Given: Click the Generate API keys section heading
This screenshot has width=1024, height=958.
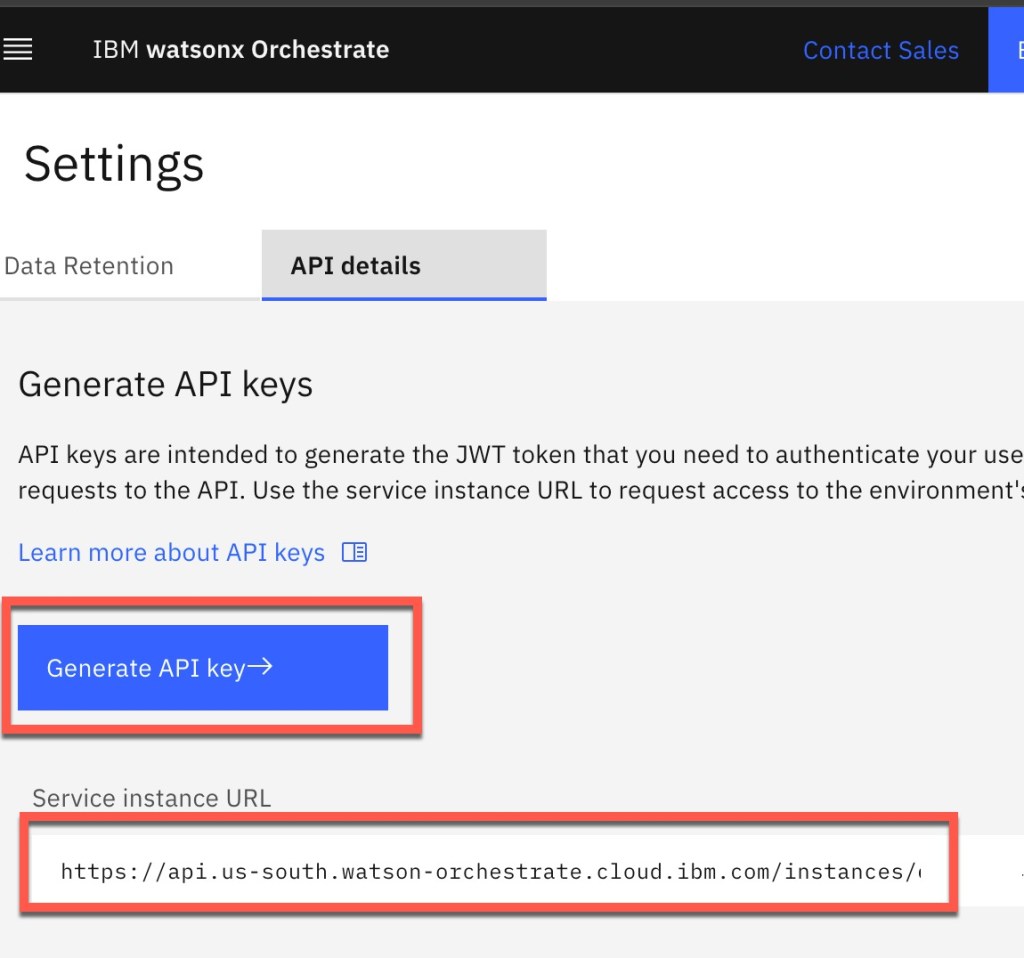Looking at the screenshot, I should (x=166, y=385).
